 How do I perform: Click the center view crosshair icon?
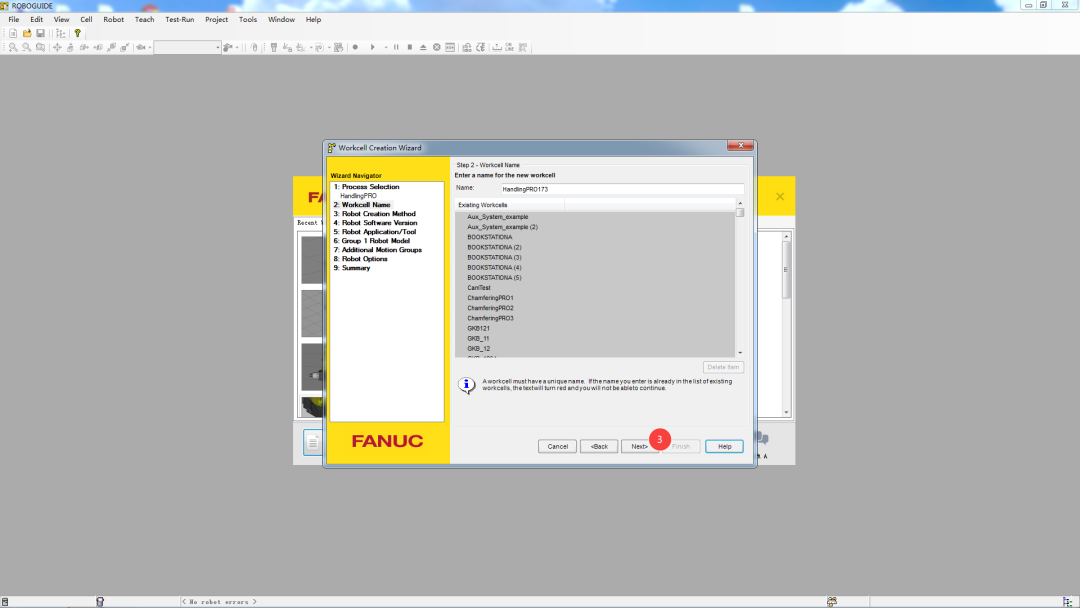pos(57,48)
